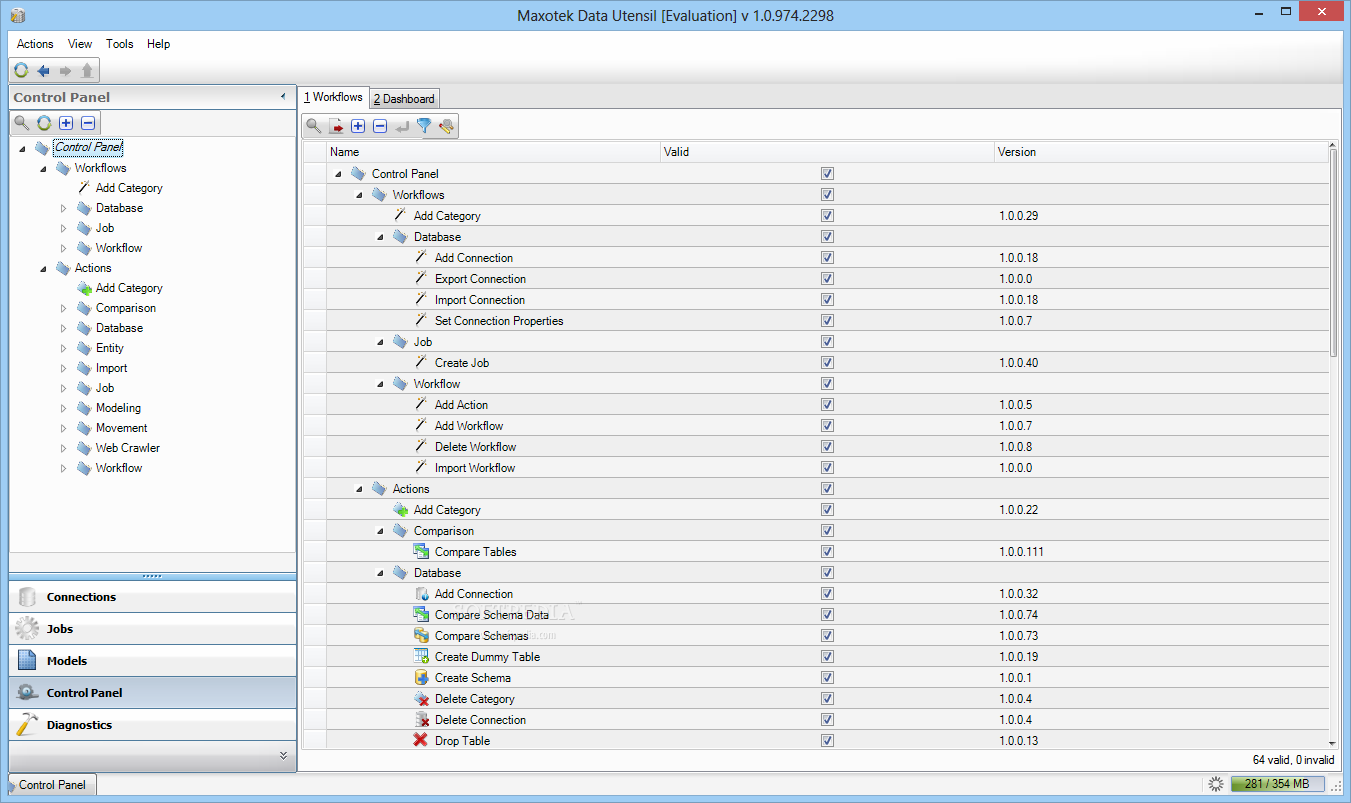Viewport: 1351px width, 803px height.
Task: Open the navigation pane overflow chevron
Action: [283, 755]
